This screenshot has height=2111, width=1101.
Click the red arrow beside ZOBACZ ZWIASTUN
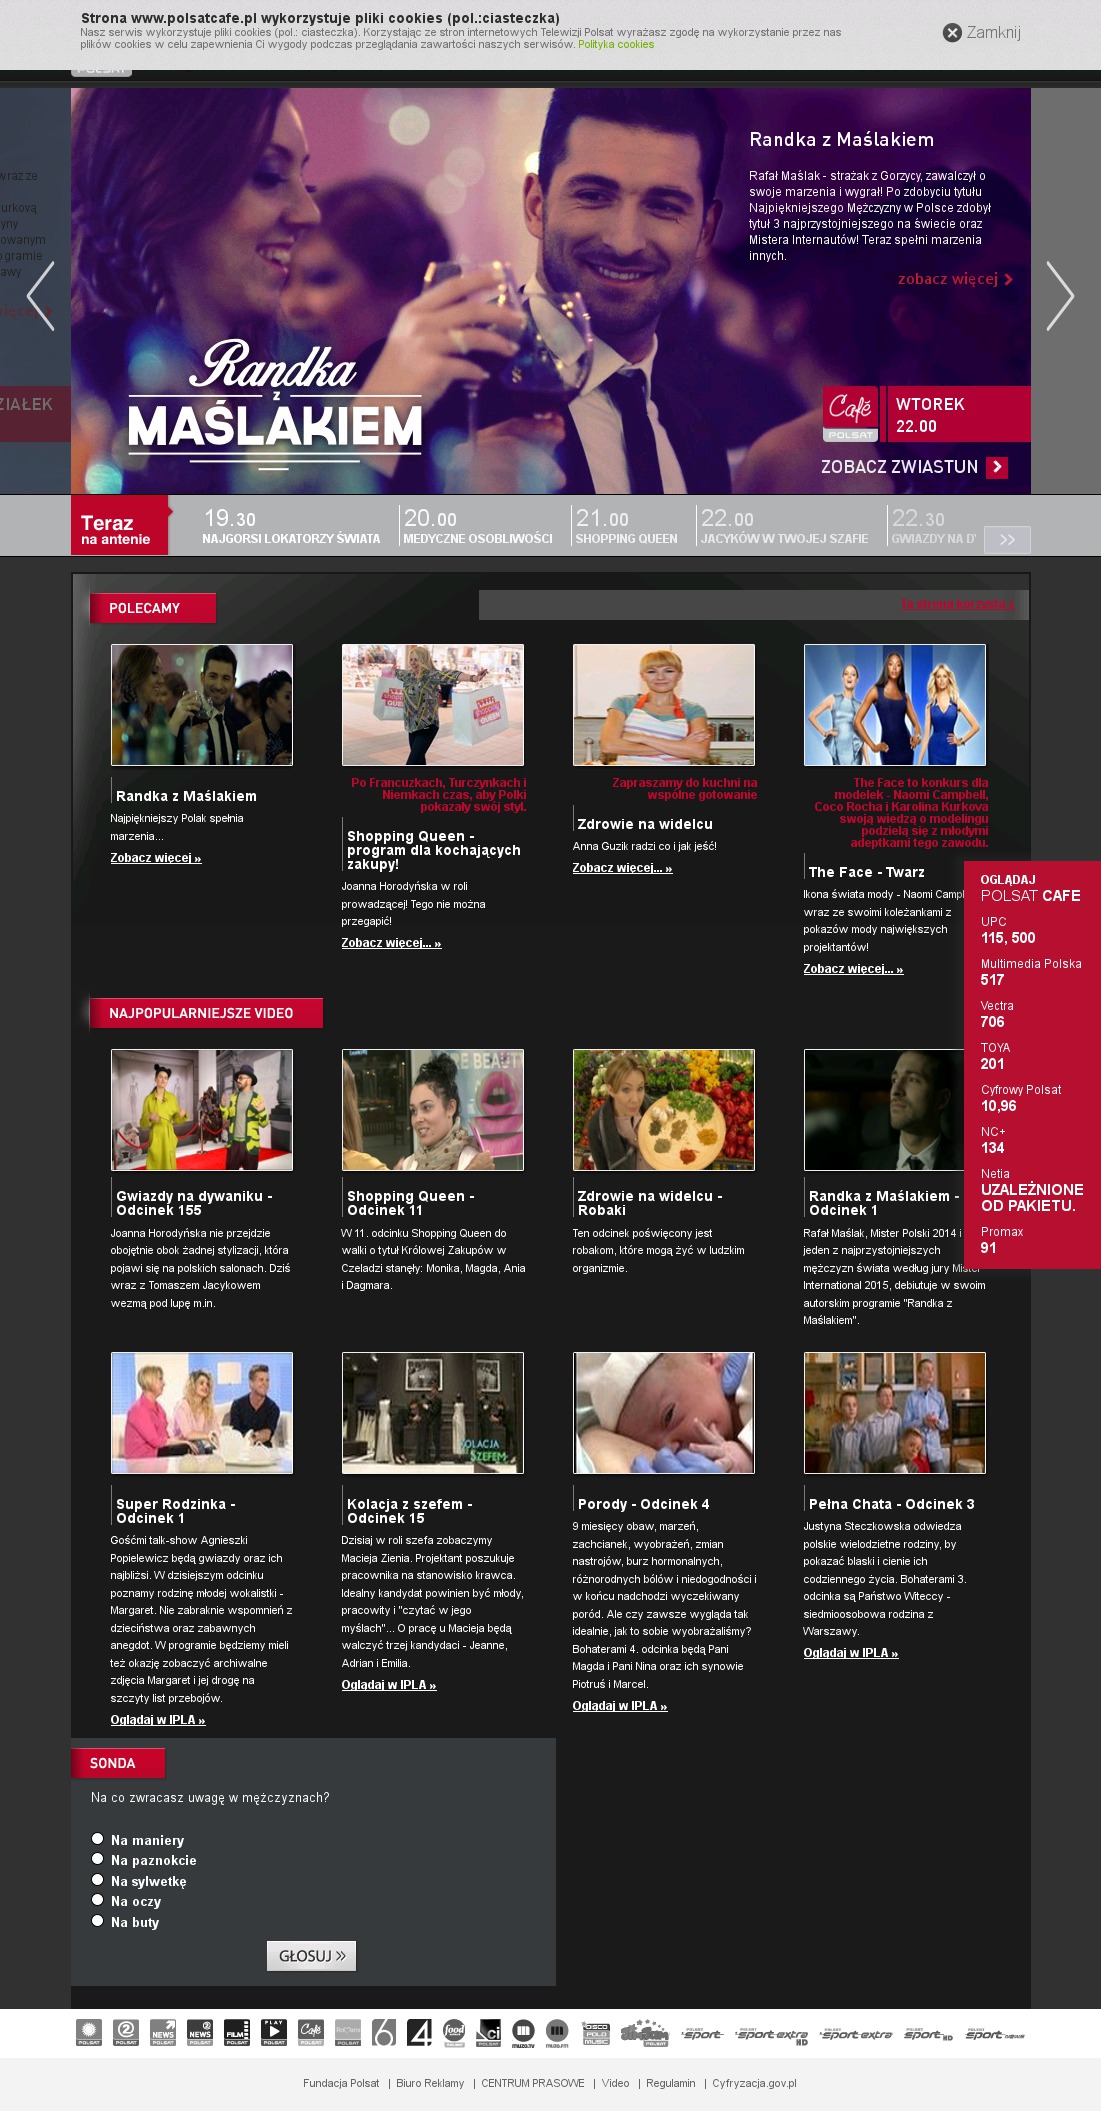pos(997,467)
